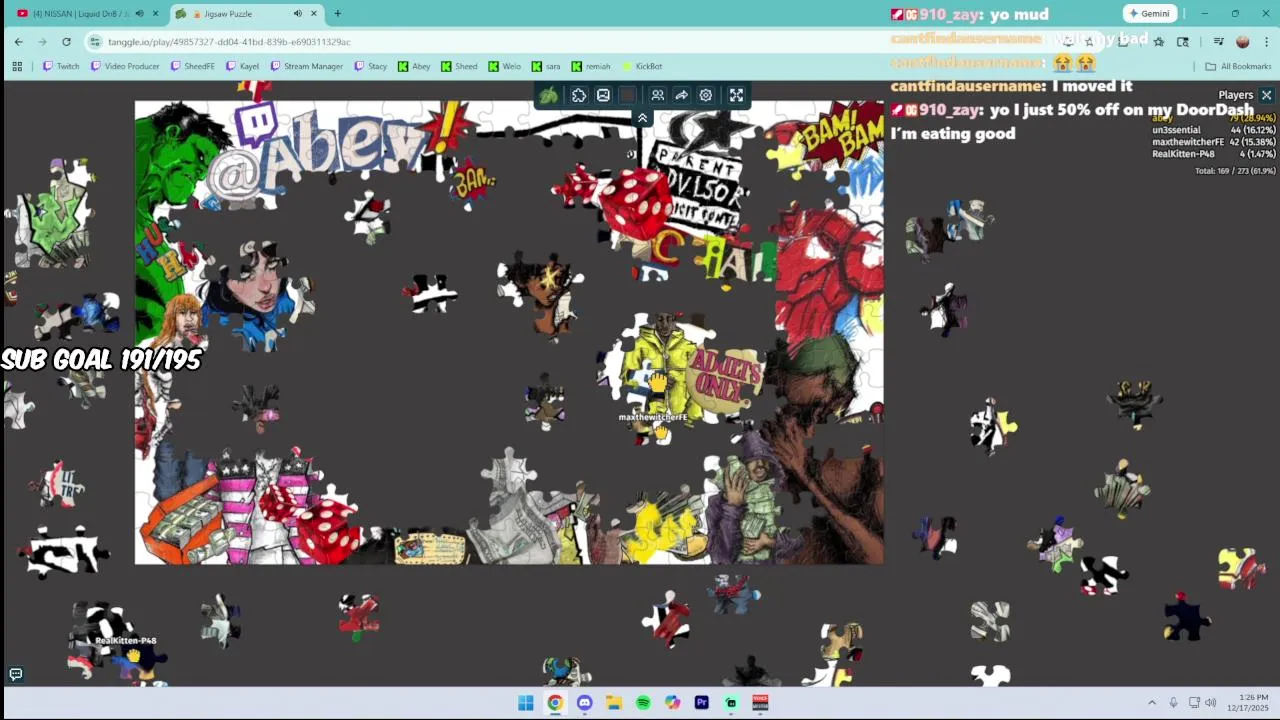This screenshot has width=1280, height=720.
Task: Open the Welo bookmark
Action: point(505,66)
